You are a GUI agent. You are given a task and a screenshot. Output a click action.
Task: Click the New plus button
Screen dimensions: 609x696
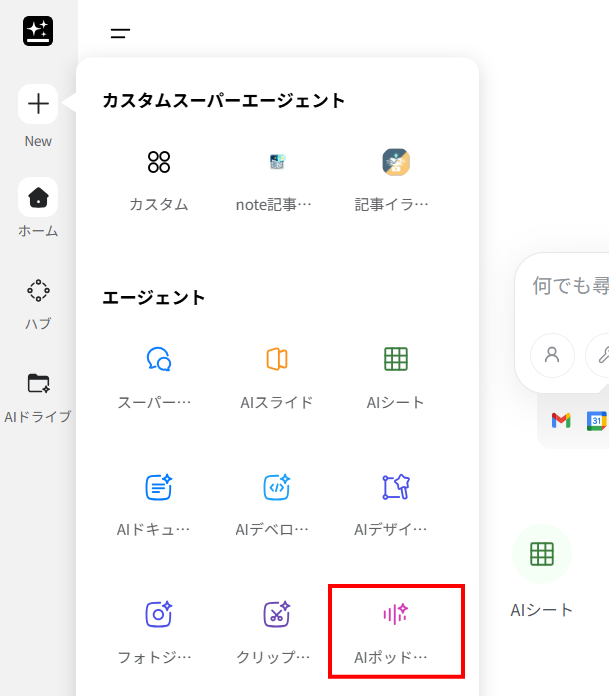(38, 104)
